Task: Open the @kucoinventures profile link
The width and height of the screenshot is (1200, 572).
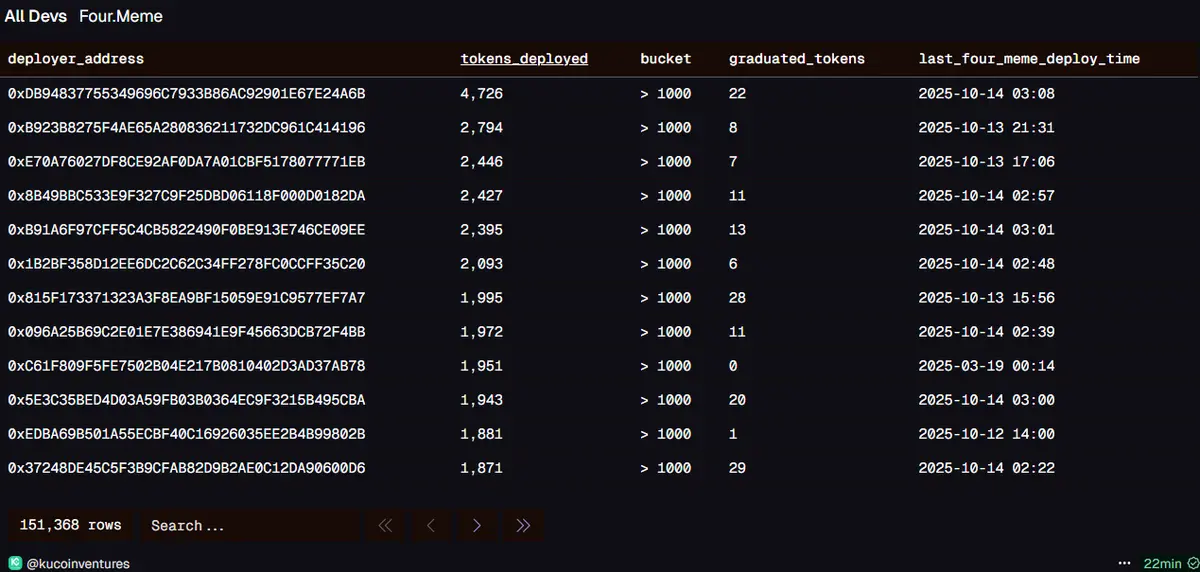Action: (x=78, y=563)
